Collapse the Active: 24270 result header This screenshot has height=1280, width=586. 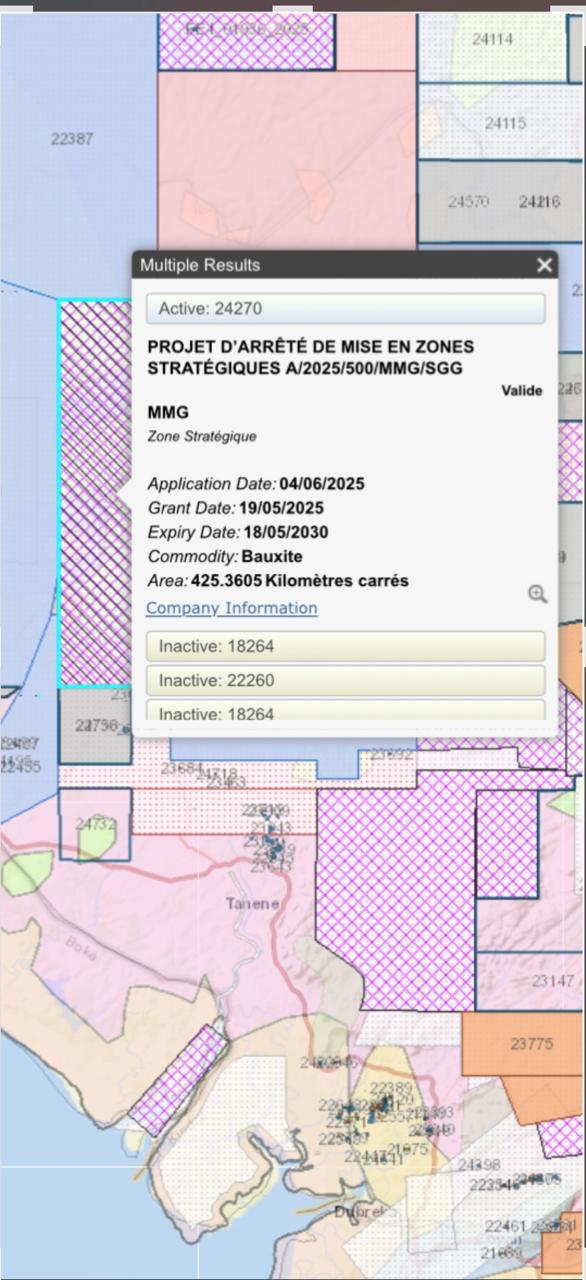pyautogui.click(x=345, y=308)
